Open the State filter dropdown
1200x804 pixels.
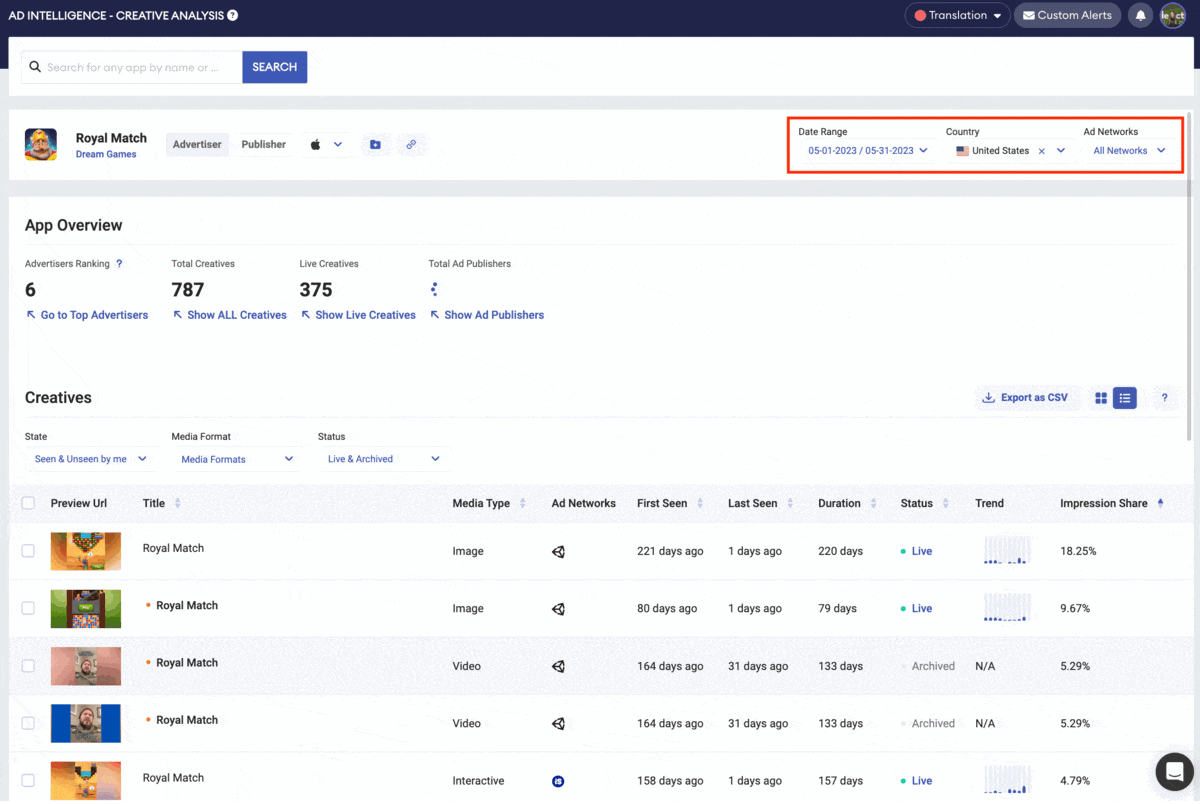click(90, 460)
